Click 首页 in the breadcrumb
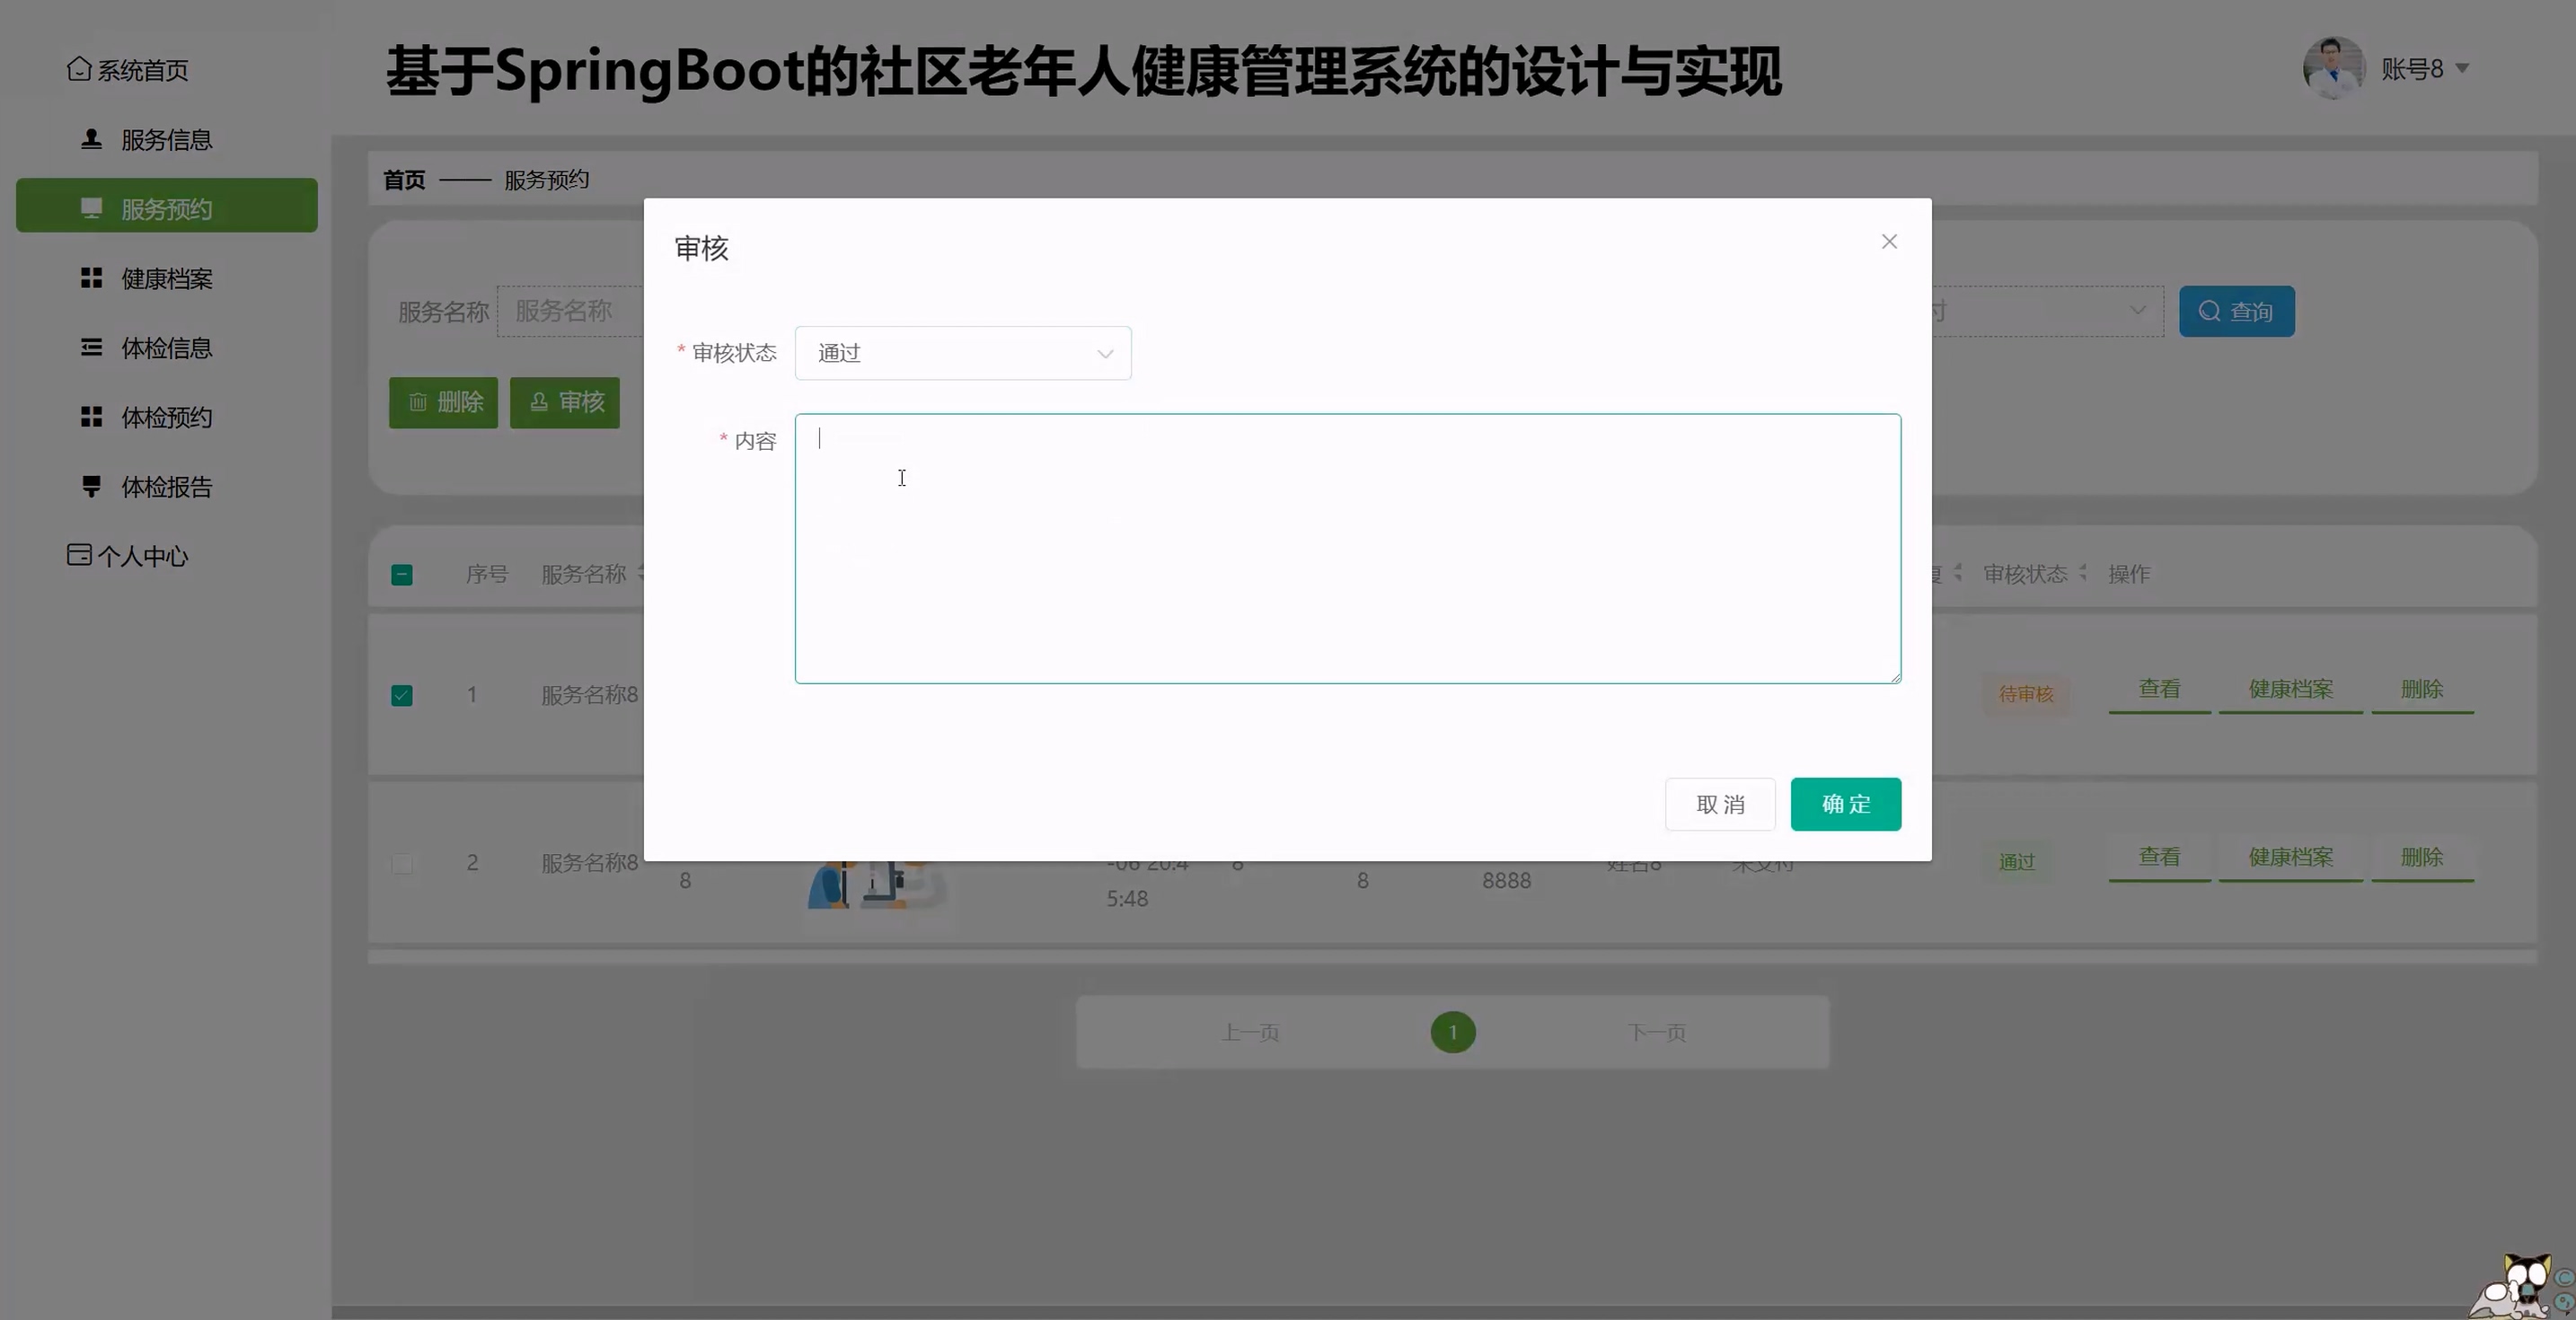Screen dimensions: 2576x1320 click(x=404, y=180)
